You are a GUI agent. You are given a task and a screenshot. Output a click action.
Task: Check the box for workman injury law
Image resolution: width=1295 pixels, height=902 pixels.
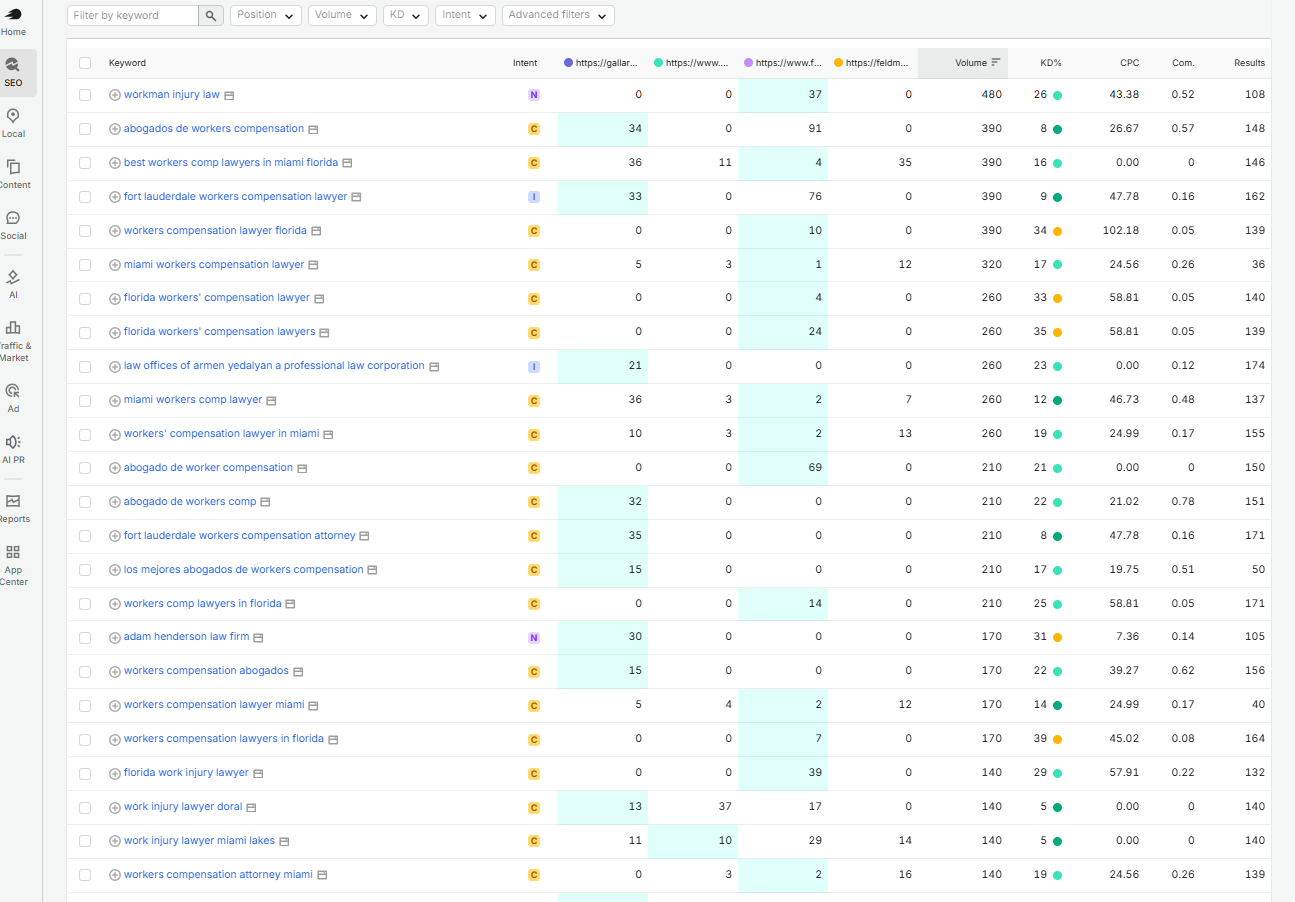(x=85, y=95)
